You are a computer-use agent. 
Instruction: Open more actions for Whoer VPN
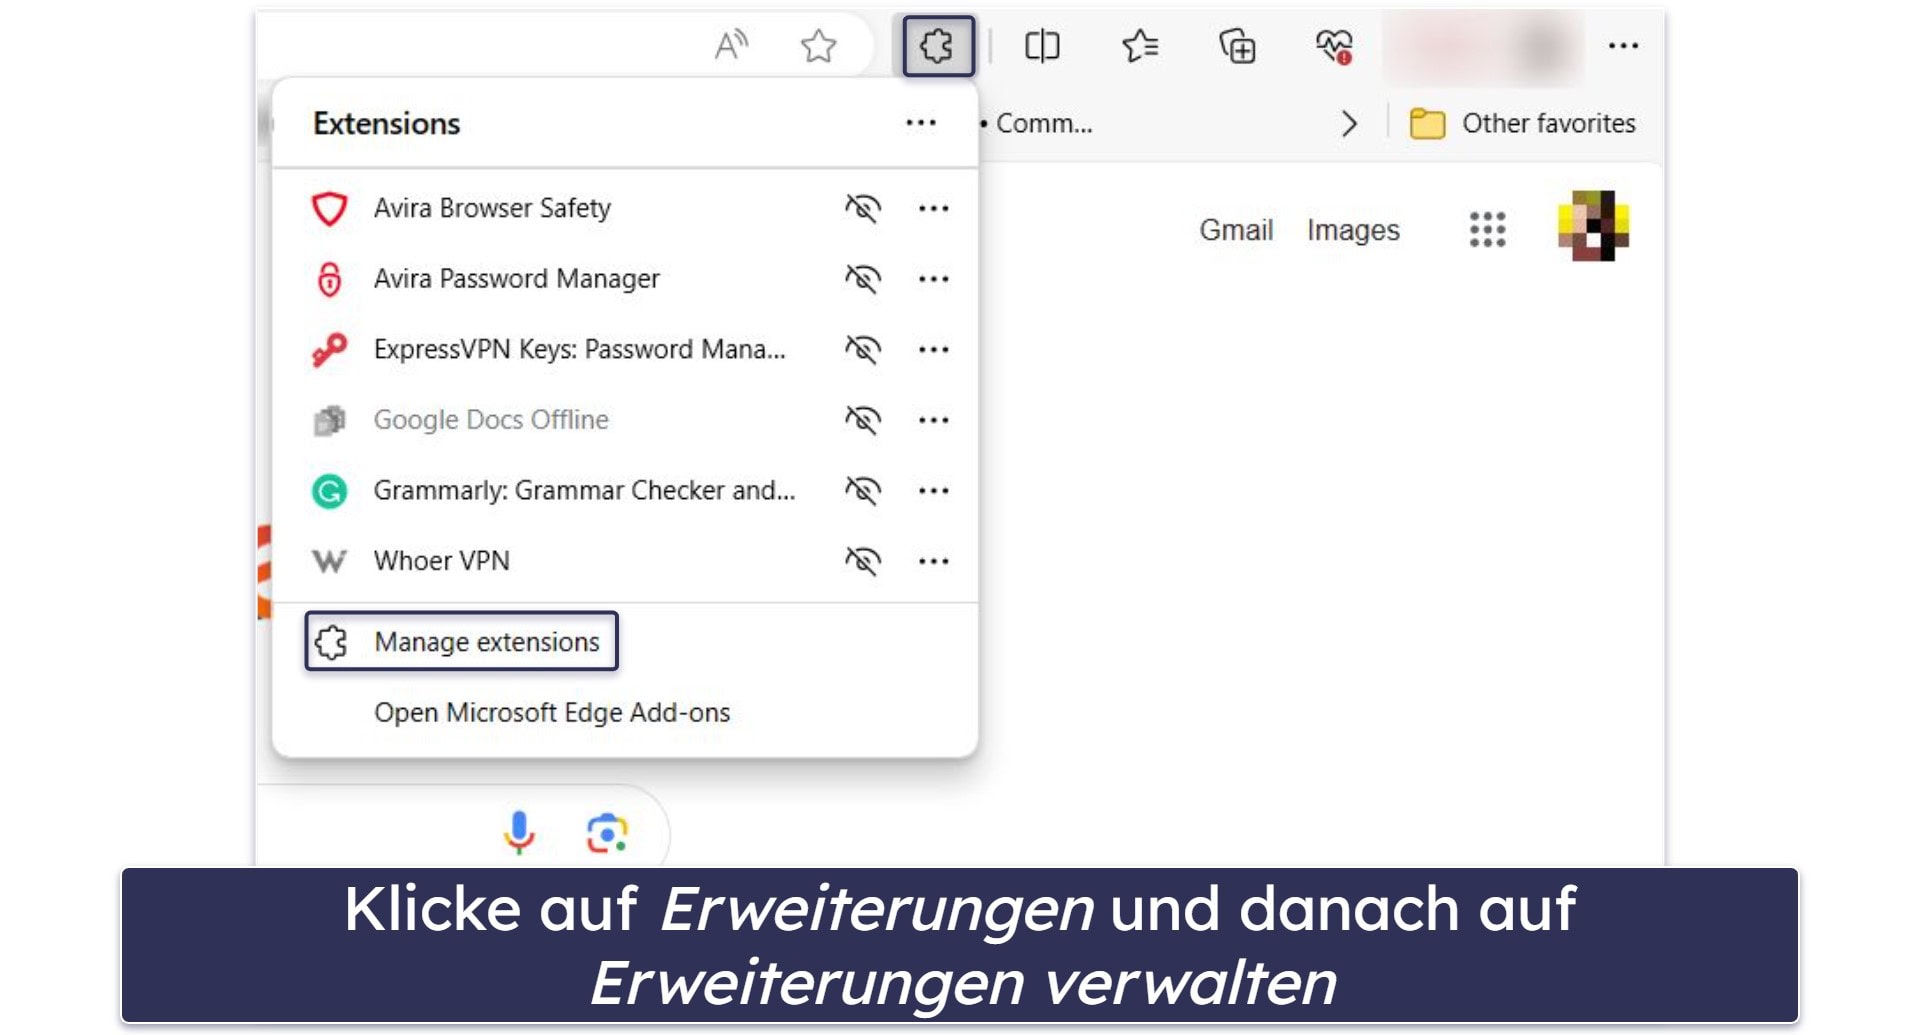click(x=933, y=561)
